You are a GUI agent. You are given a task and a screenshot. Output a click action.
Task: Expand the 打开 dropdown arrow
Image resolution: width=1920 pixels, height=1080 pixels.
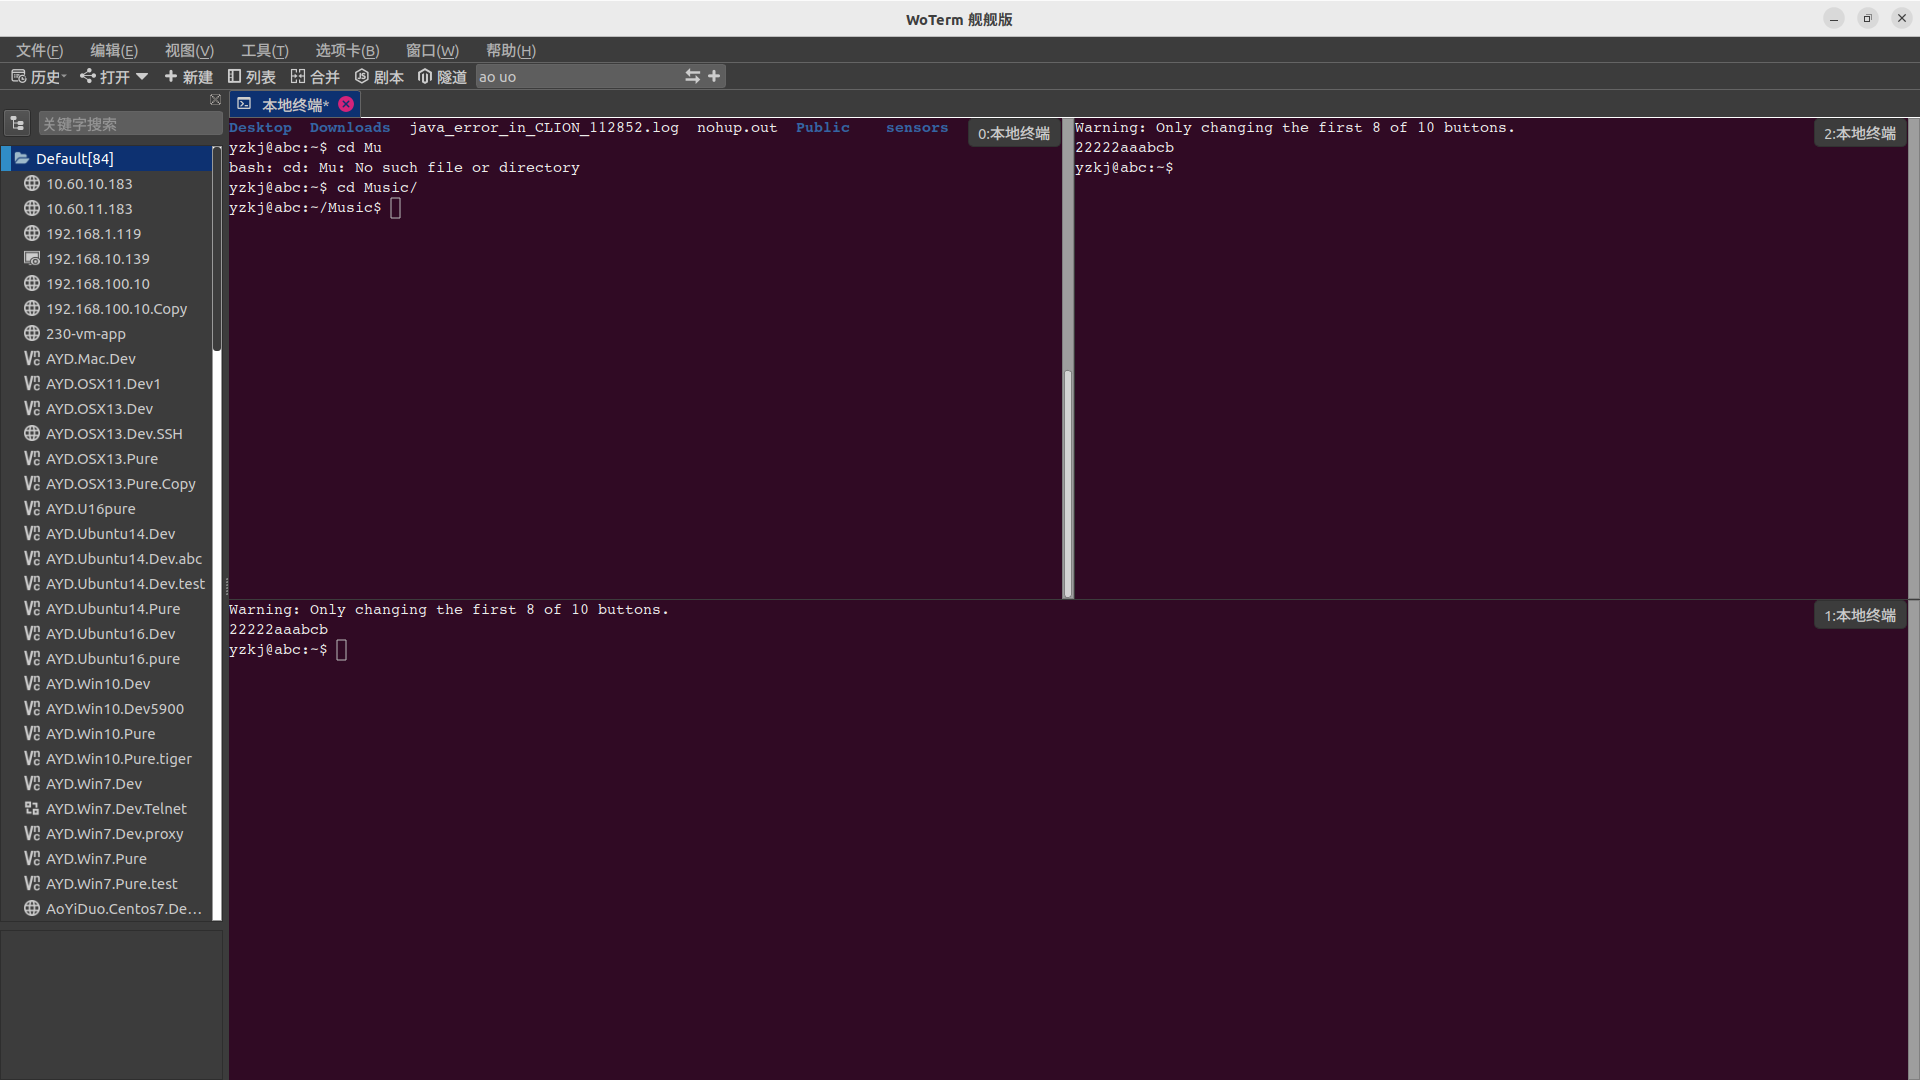142,76
